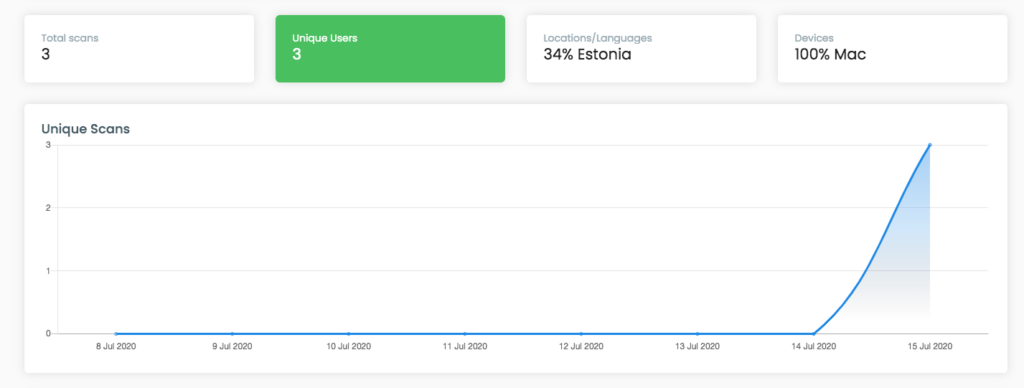Click the y-axis label 3
1024x388 pixels.
coord(48,145)
